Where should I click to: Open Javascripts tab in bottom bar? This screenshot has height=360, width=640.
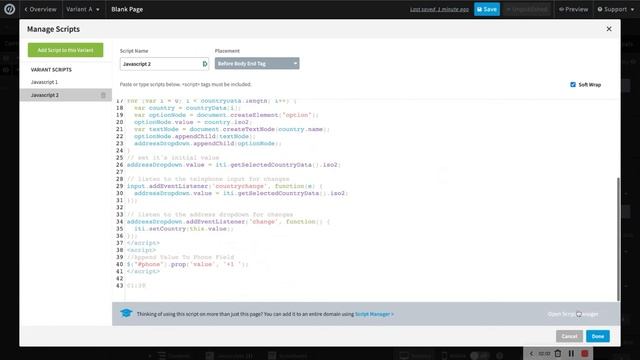(230, 356)
